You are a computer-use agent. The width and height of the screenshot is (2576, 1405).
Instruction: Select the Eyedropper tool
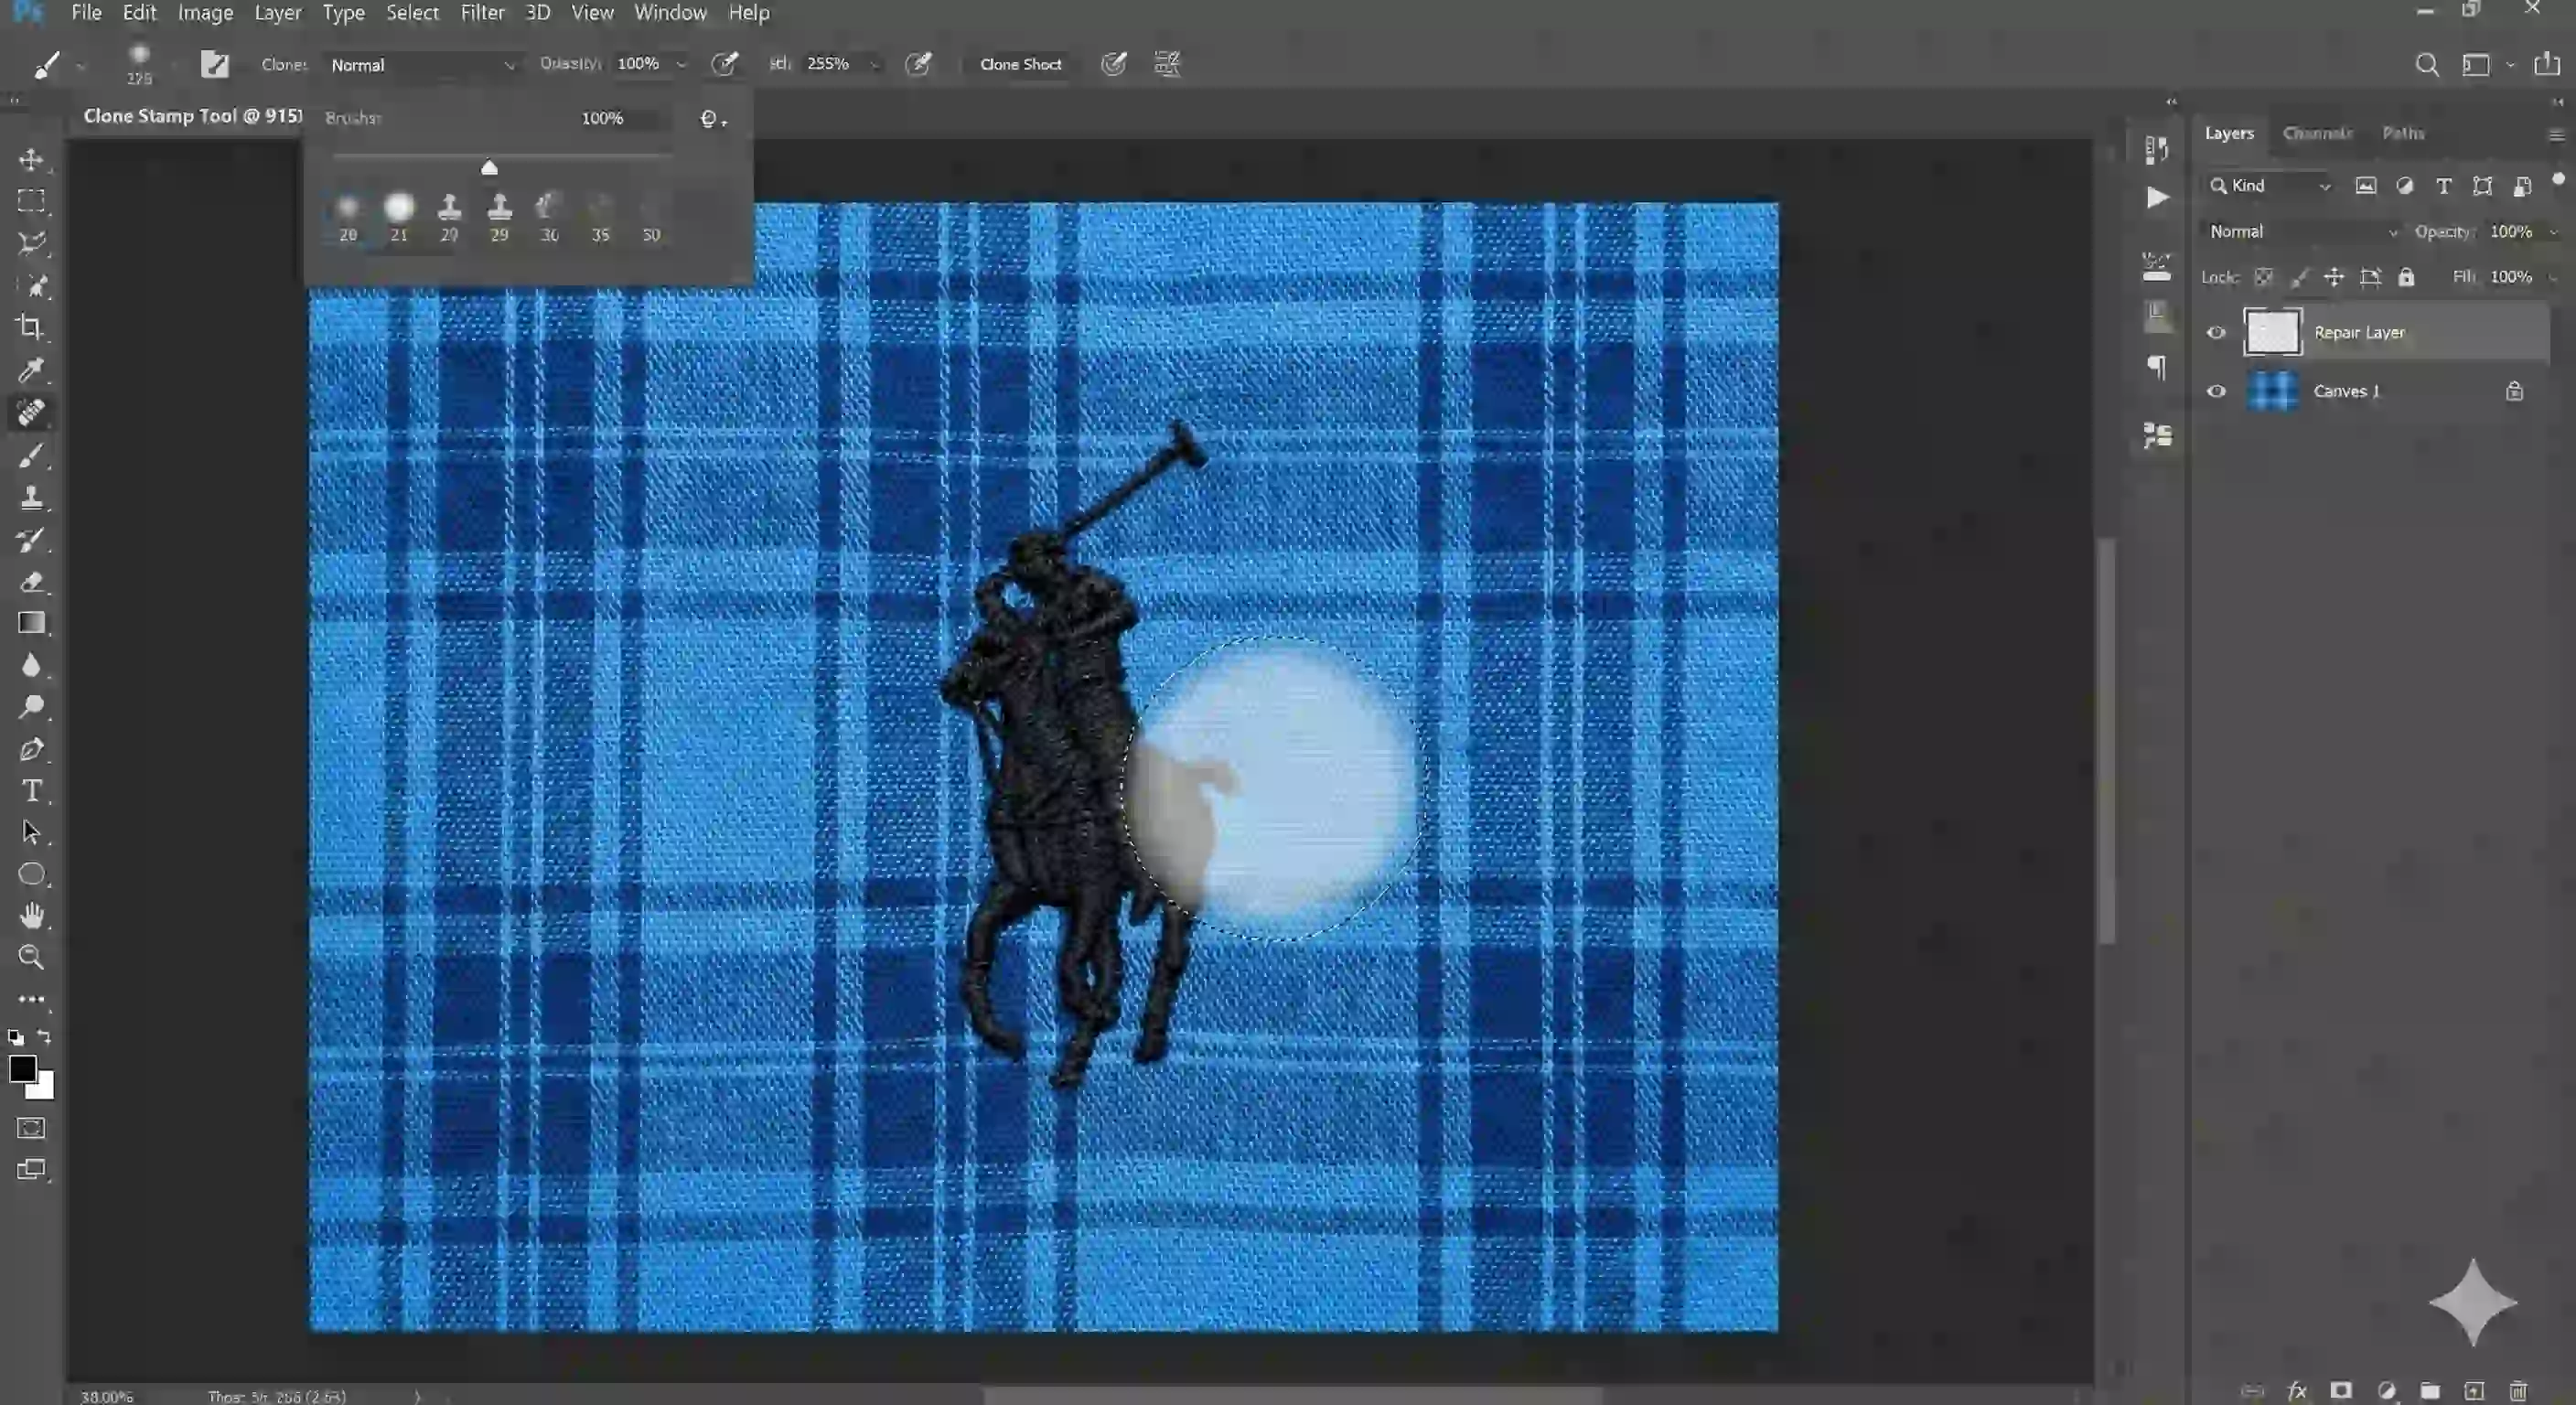point(31,371)
